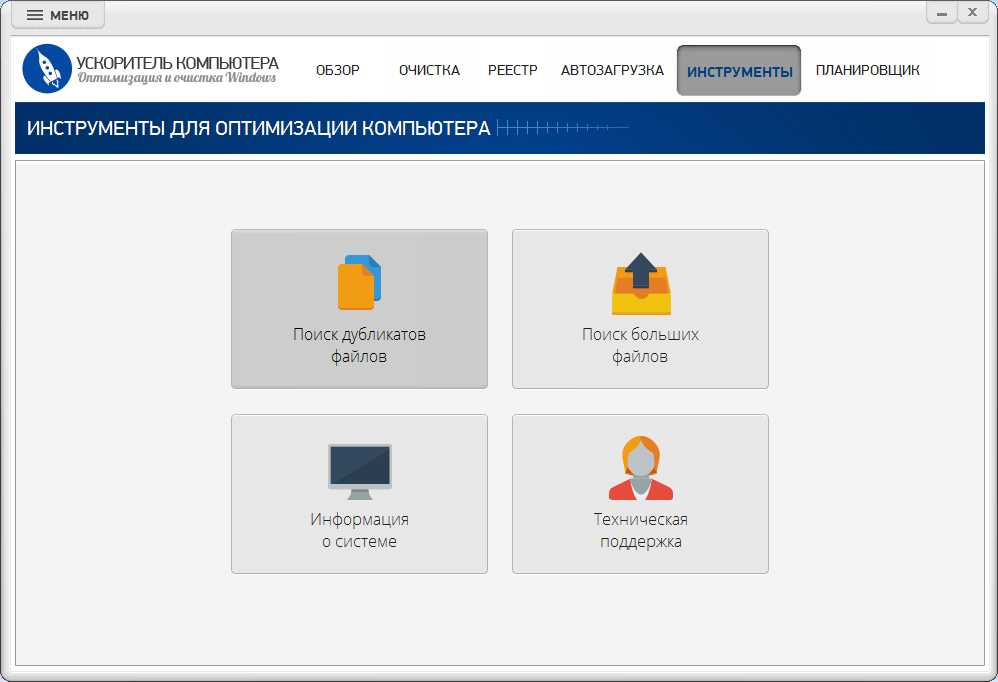Go to the РЕЕСТР tab
998x682 pixels.
coord(512,70)
